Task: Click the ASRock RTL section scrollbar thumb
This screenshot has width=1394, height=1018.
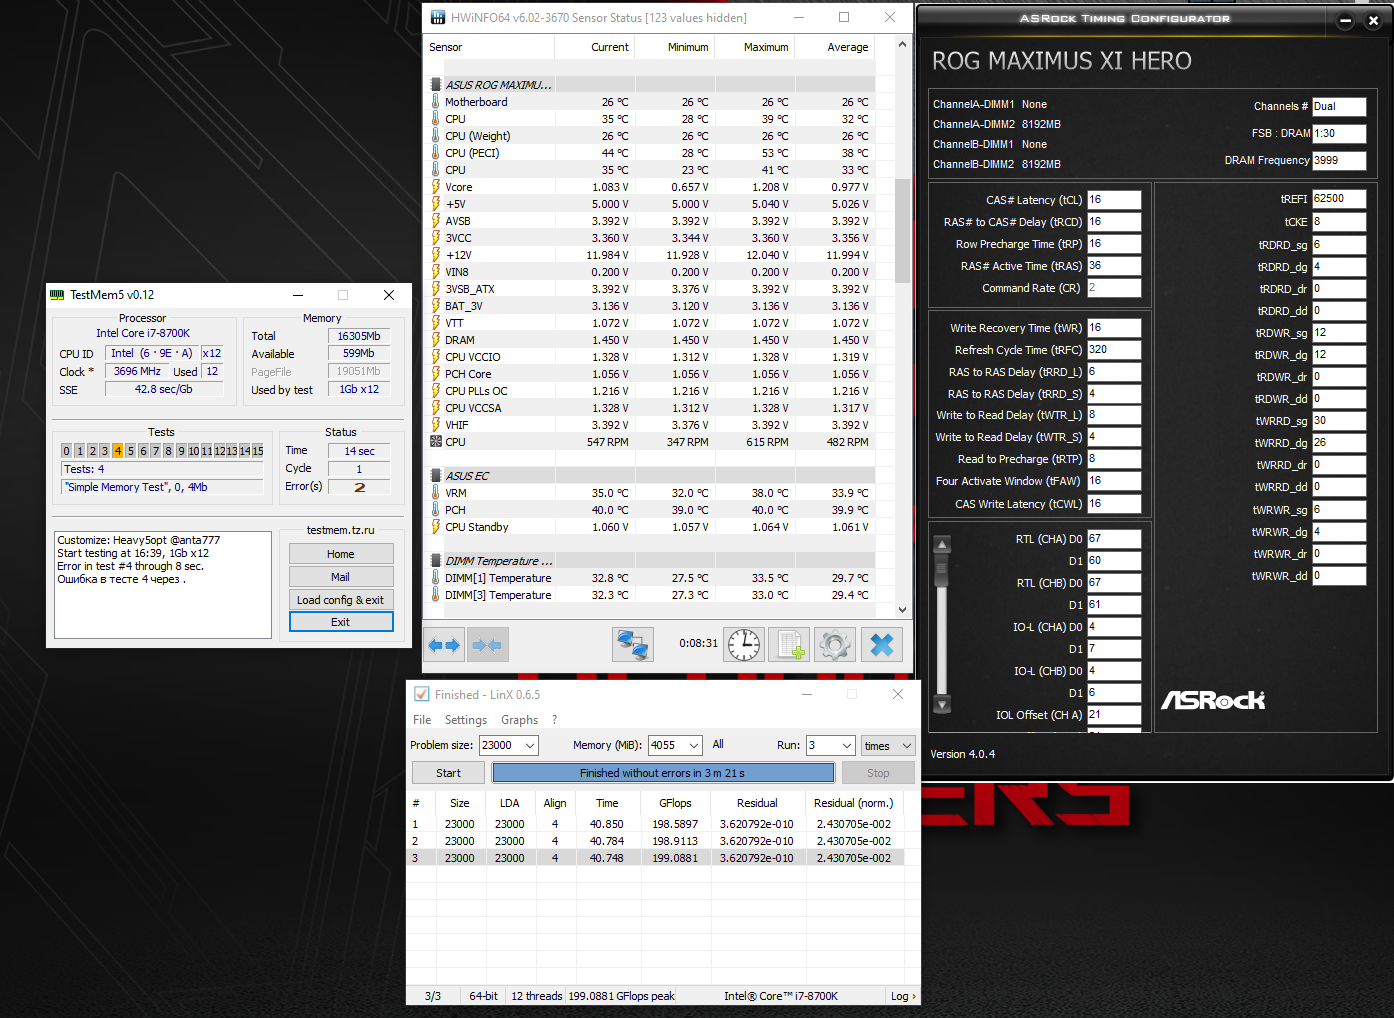Action: tap(941, 571)
